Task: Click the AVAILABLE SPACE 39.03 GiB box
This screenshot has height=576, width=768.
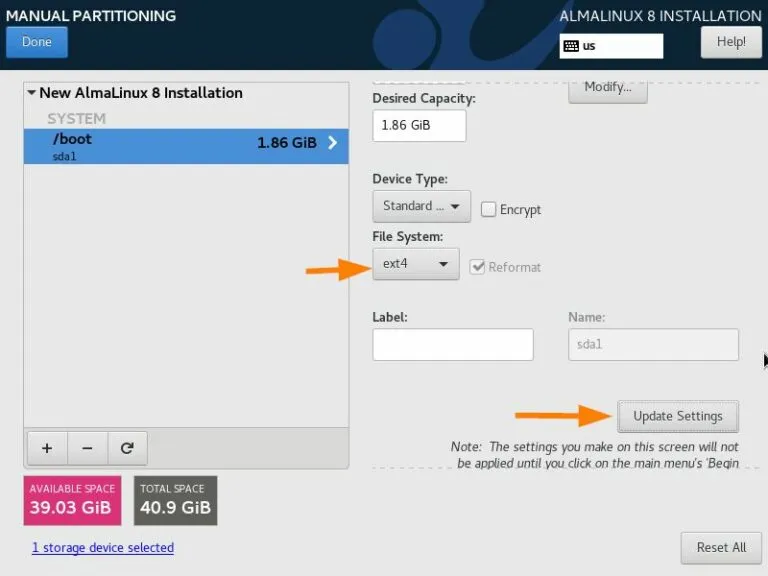Action: point(72,501)
